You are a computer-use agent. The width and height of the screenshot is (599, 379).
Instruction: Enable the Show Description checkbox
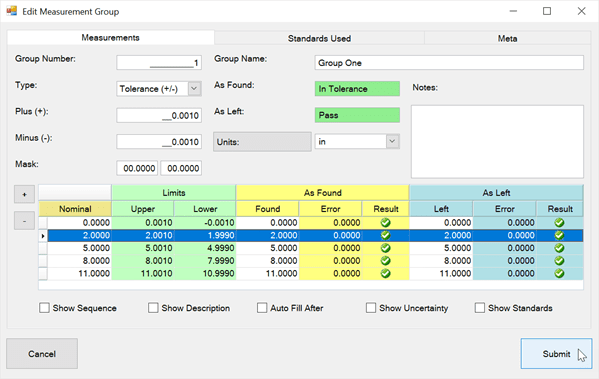(x=153, y=308)
